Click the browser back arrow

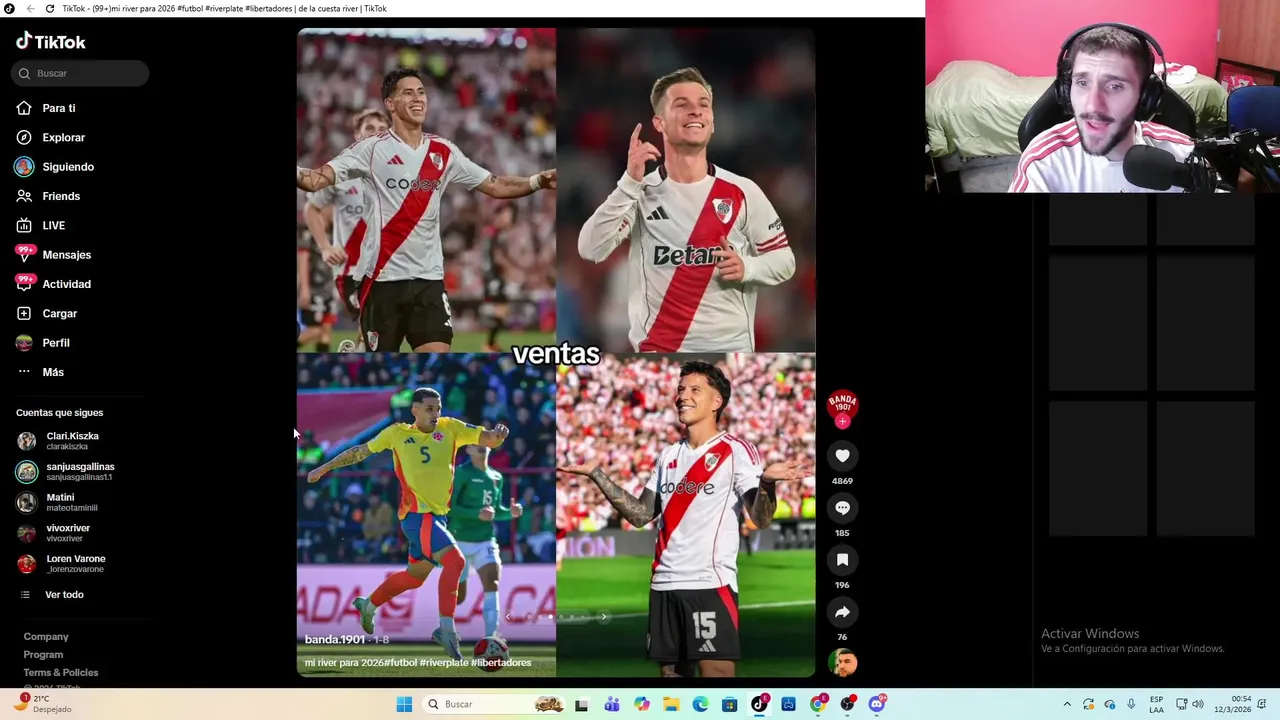click(x=30, y=8)
